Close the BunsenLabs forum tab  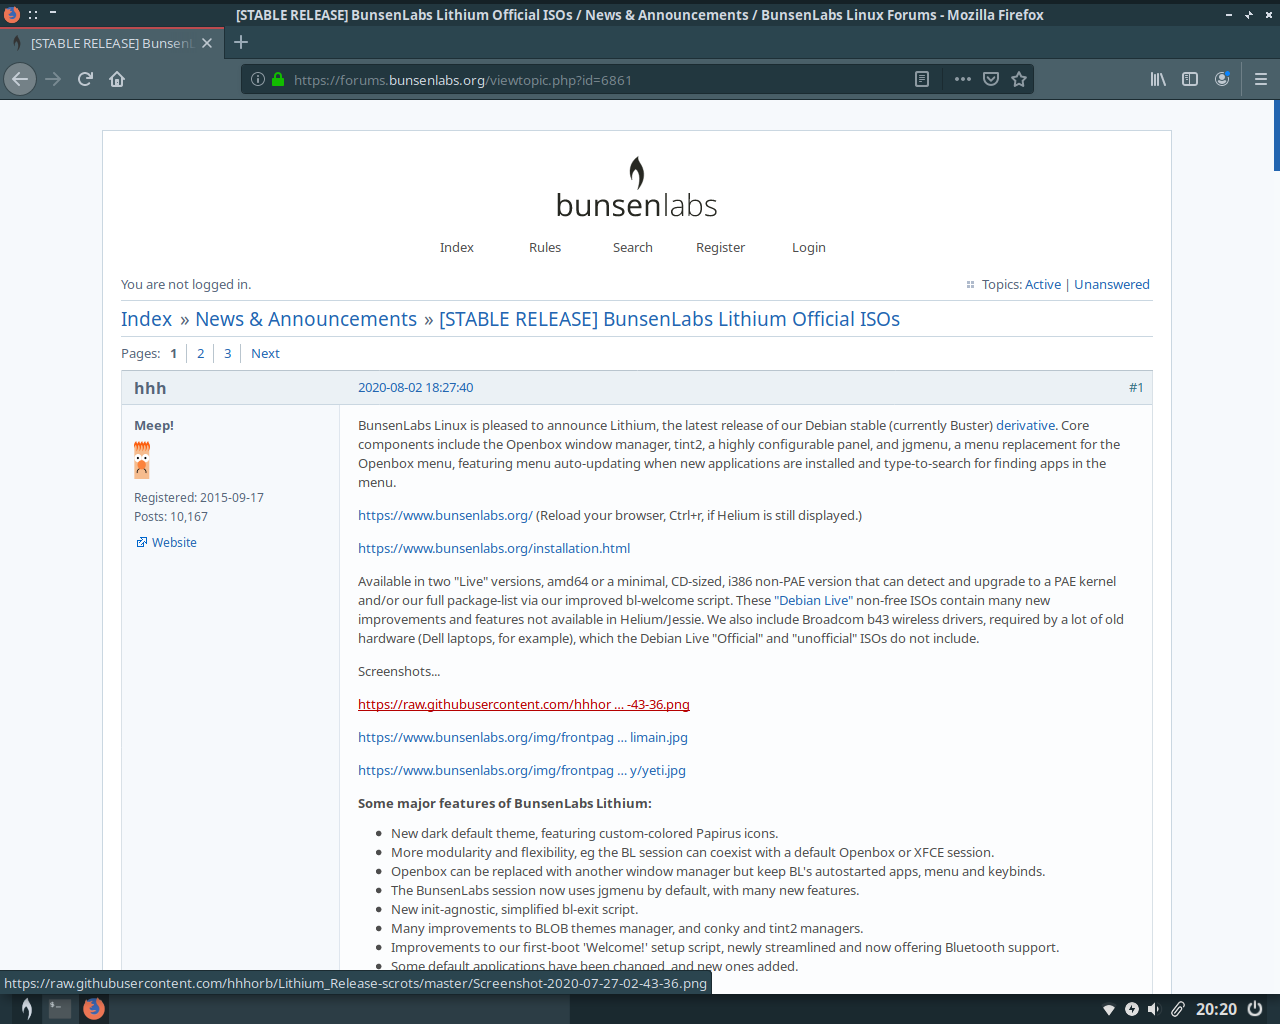click(x=207, y=43)
